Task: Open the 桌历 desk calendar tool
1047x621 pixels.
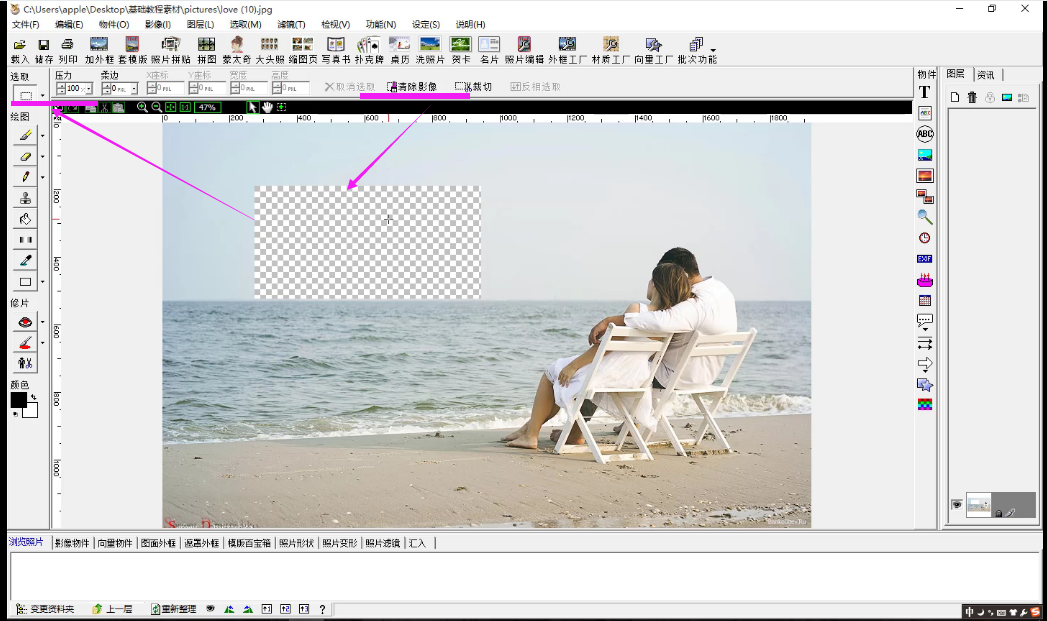Action: point(399,50)
